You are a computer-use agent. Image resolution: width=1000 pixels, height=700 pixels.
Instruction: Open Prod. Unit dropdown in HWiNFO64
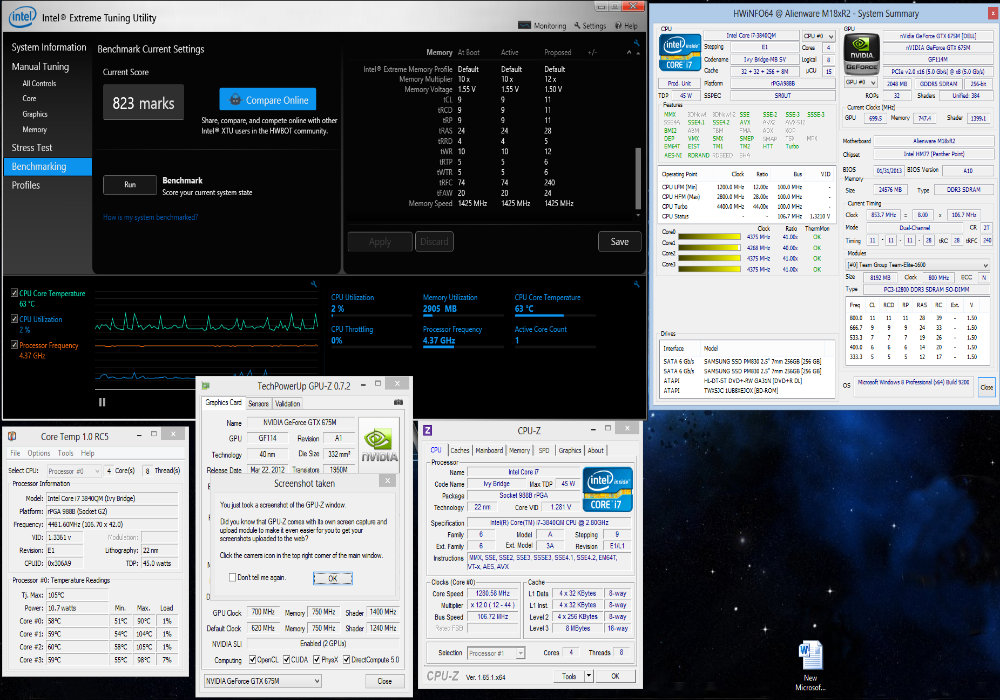679,83
